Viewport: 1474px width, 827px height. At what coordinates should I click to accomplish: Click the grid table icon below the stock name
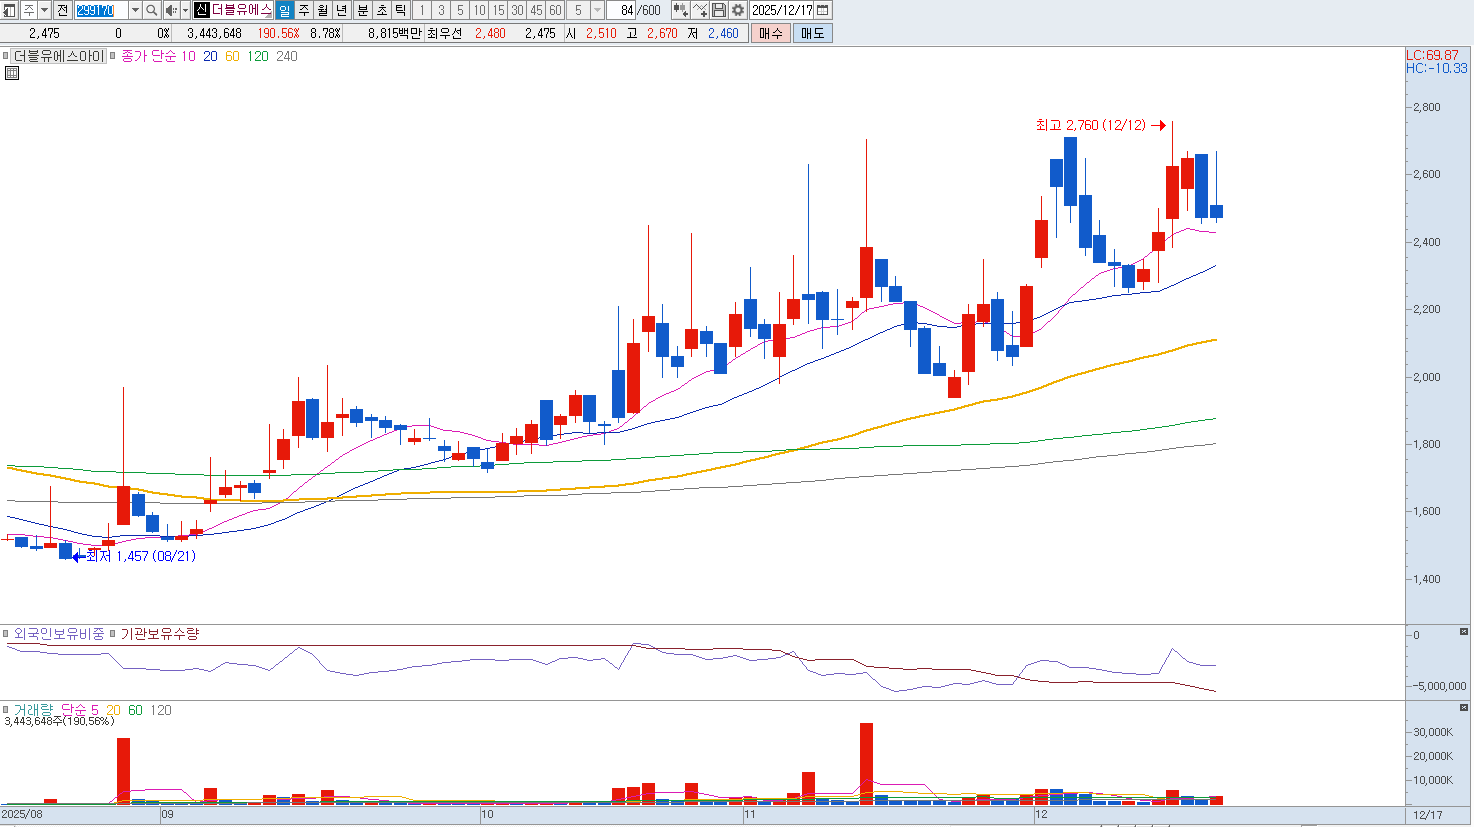(12, 73)
